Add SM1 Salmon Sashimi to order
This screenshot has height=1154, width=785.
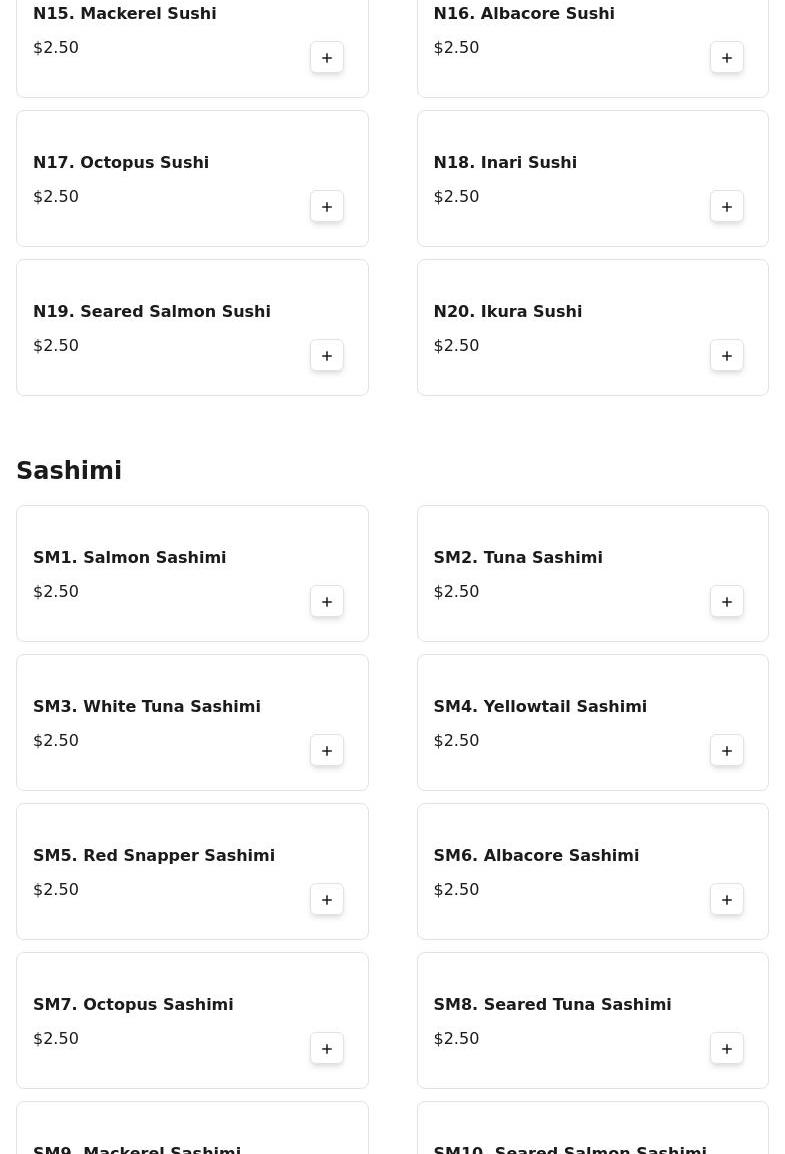click(327, 602)
